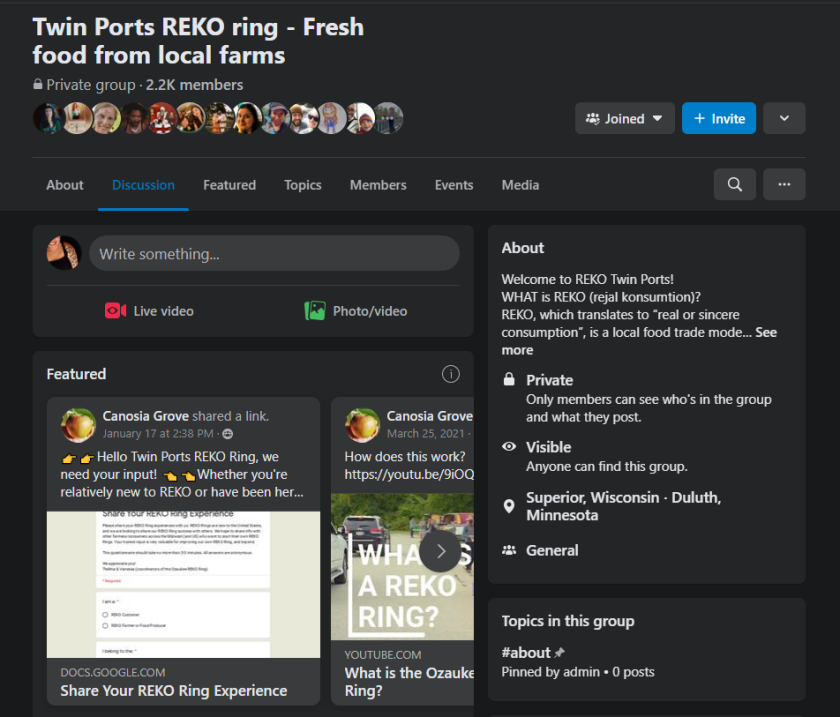Switch to the About tab
The width and height of the screenshot is (840, 717).
point(65,185)
